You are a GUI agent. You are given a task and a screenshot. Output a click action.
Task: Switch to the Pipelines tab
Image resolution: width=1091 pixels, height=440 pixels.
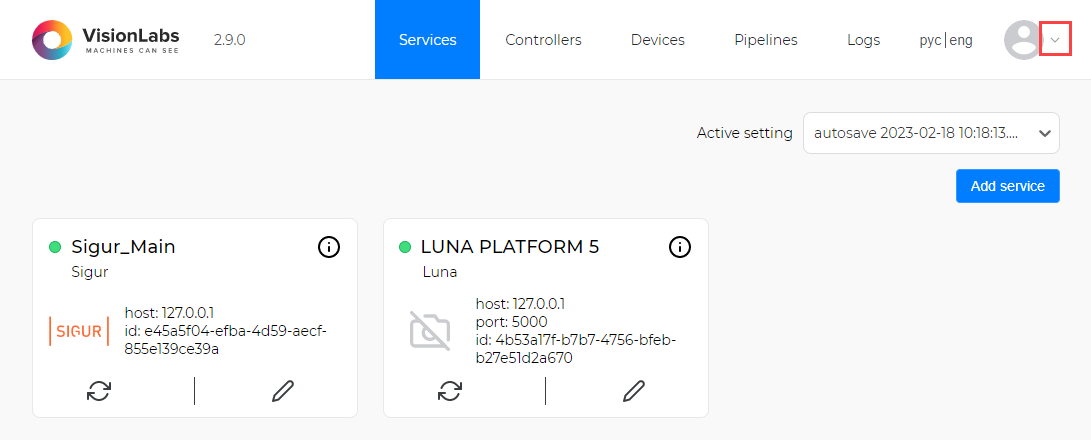(x=766, y=40)
